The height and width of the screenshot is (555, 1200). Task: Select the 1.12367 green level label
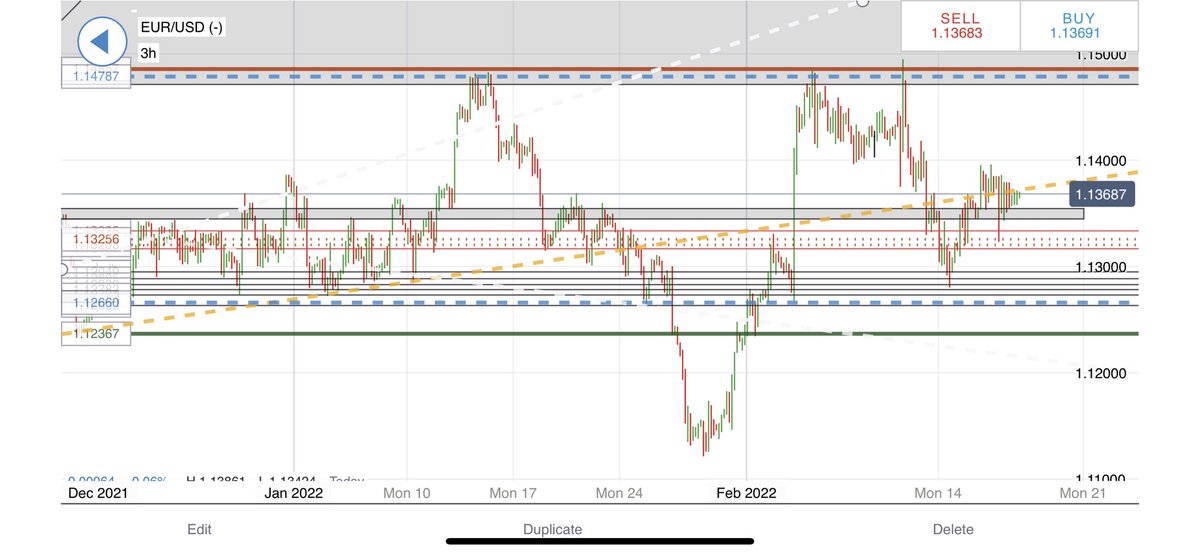(96, 334)
